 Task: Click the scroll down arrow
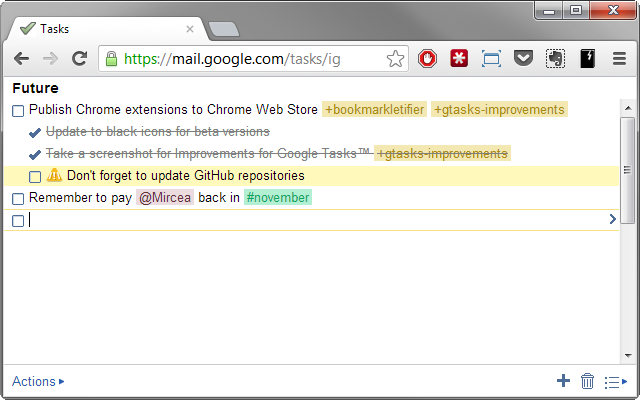click(628, 356)
